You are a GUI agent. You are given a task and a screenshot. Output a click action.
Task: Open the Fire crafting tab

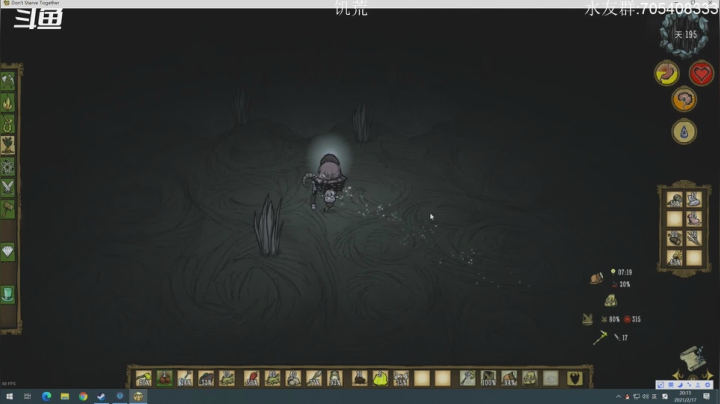[8, 103]
